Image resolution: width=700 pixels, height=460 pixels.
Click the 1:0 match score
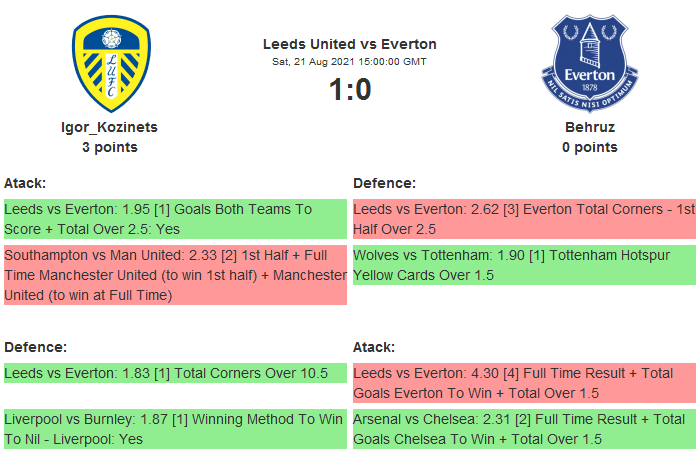click(x=349, y=90)
